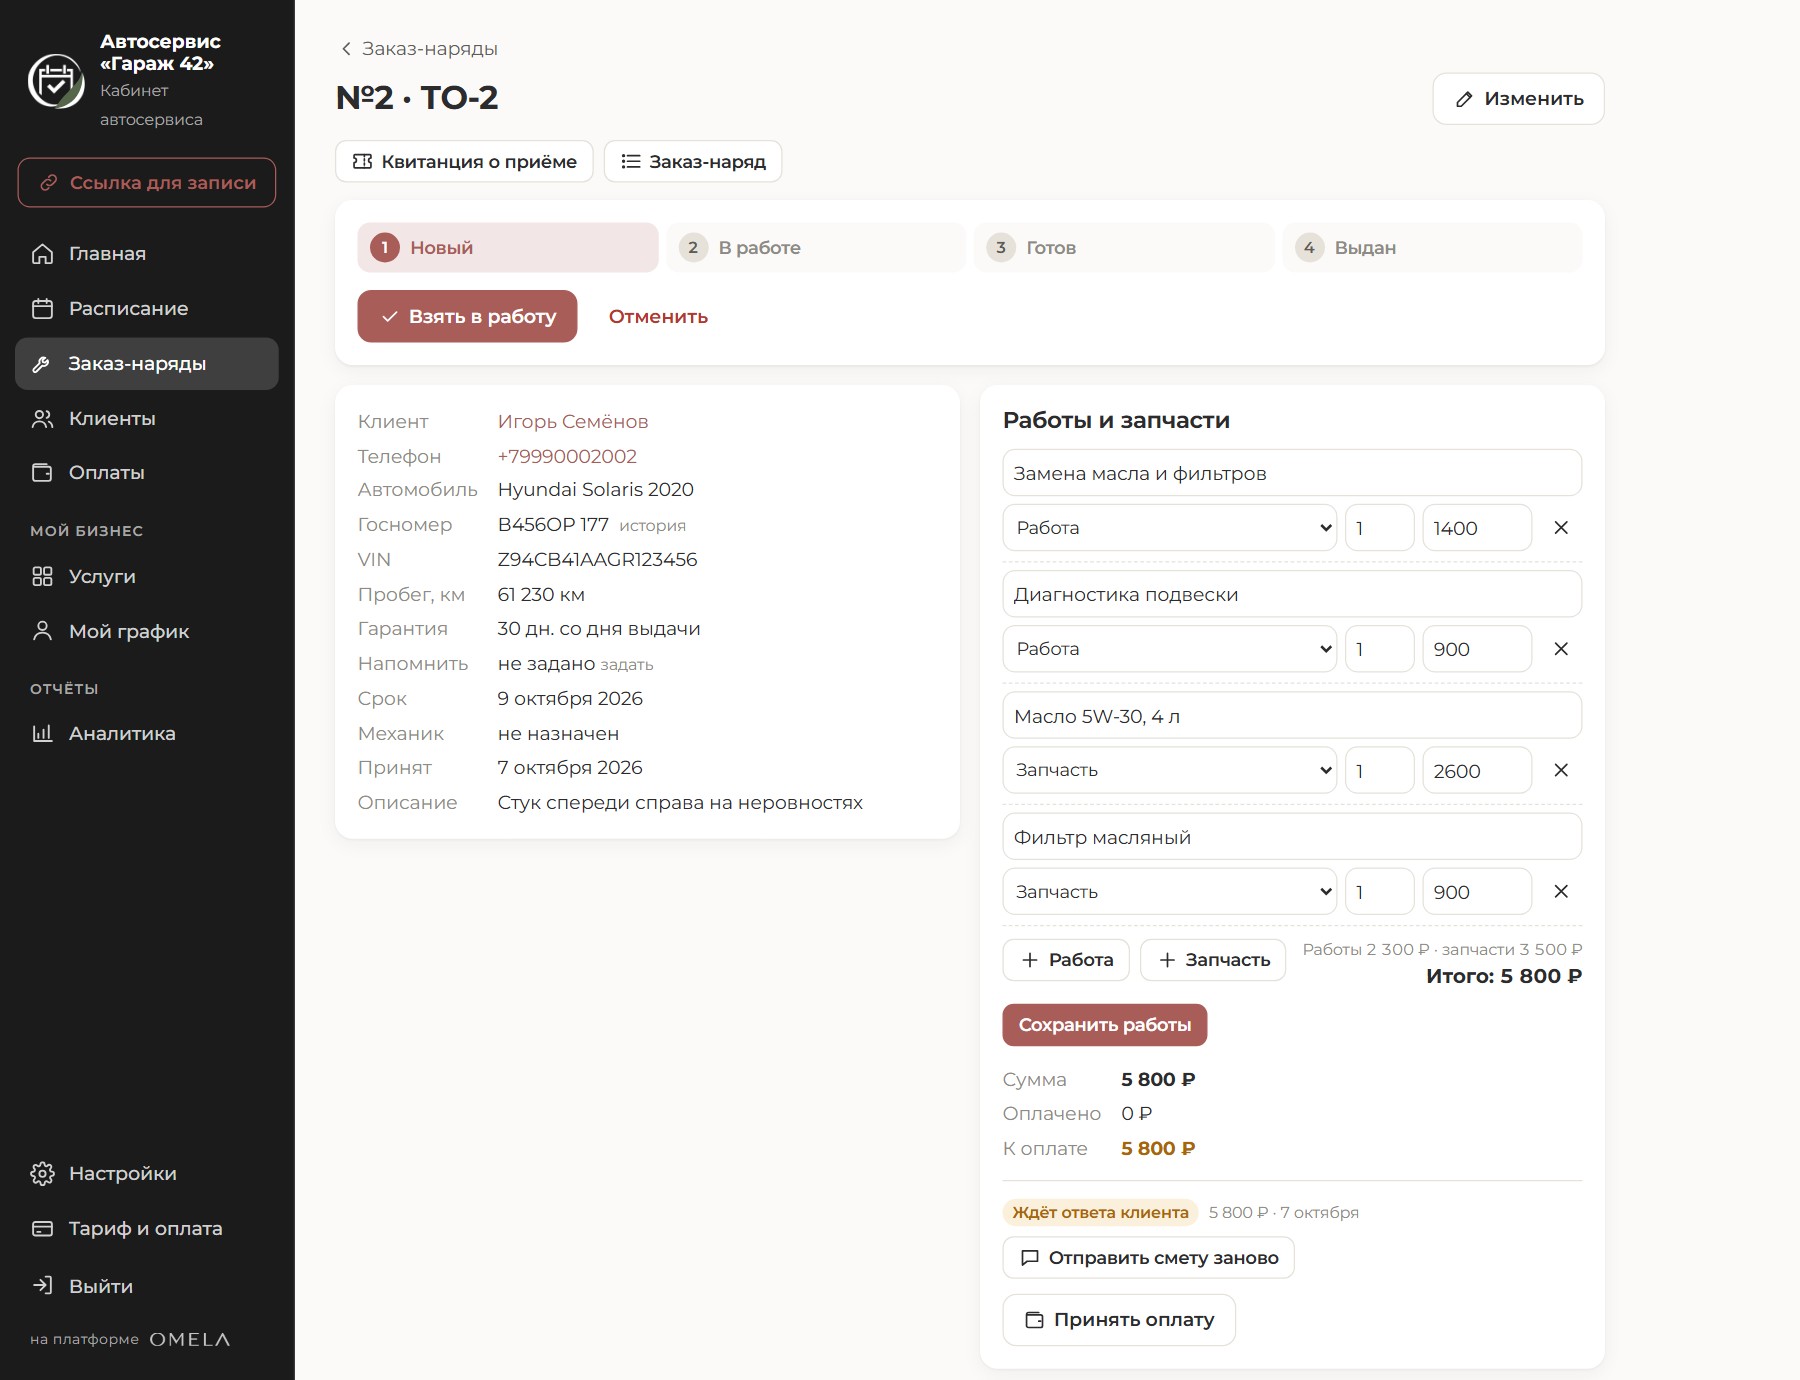The width and height of the screenshot is (1800, 1380).
Task: Click Сохранить работы
Action: (x=1105, y=1025)
